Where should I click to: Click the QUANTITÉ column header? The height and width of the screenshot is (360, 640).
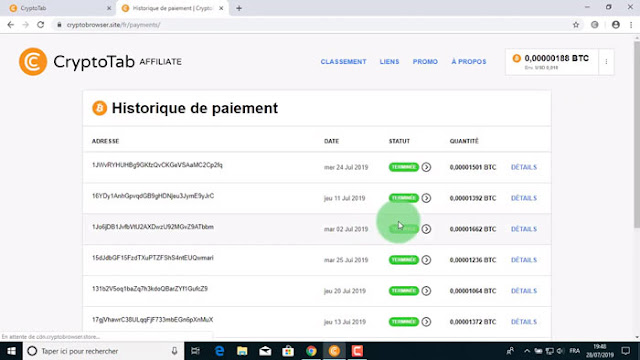point(464,141)
